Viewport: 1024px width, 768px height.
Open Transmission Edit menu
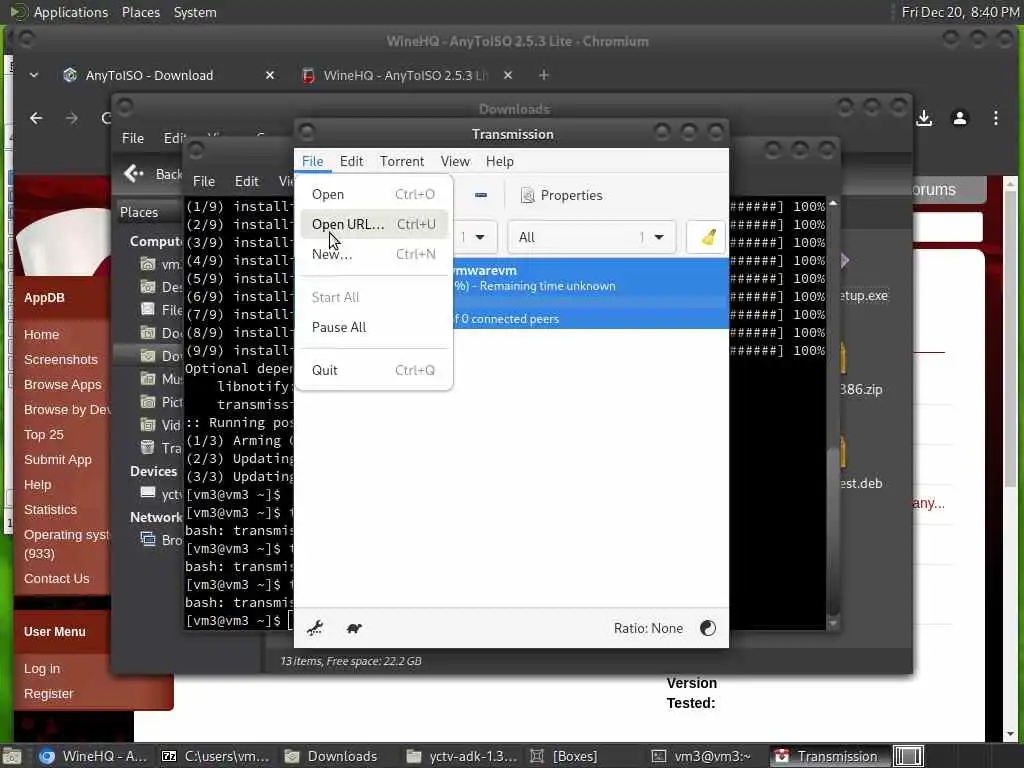(351, 161)
